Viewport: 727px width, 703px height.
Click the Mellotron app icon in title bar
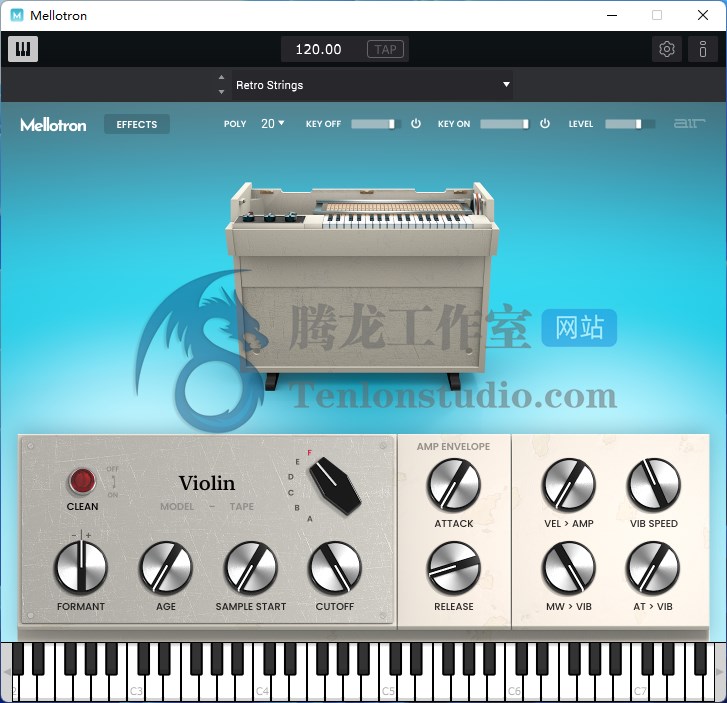[17, 15]
